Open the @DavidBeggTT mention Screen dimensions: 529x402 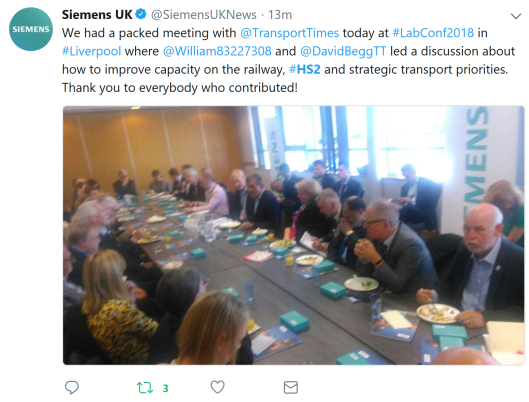[x=343, y=51]
